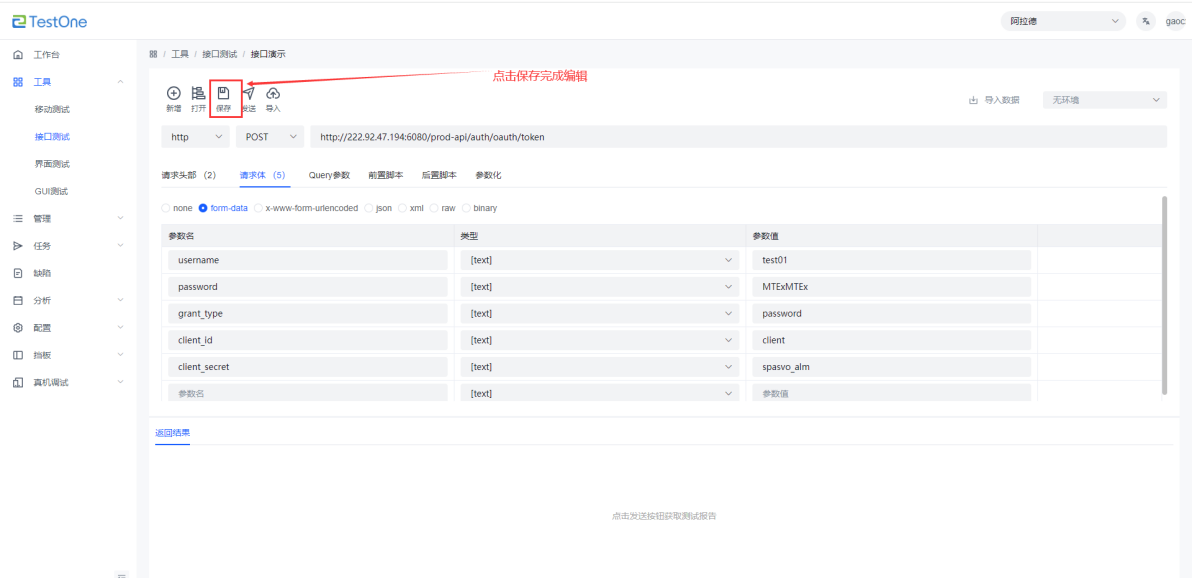Screen dimensions: 1192x578
Task: Collapse sidebar using bottom fold icon
Action: (121, 574)
